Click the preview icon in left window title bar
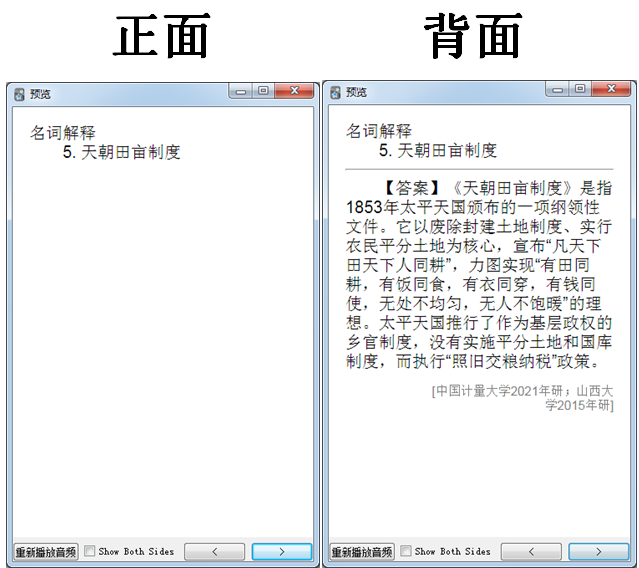 19,94
